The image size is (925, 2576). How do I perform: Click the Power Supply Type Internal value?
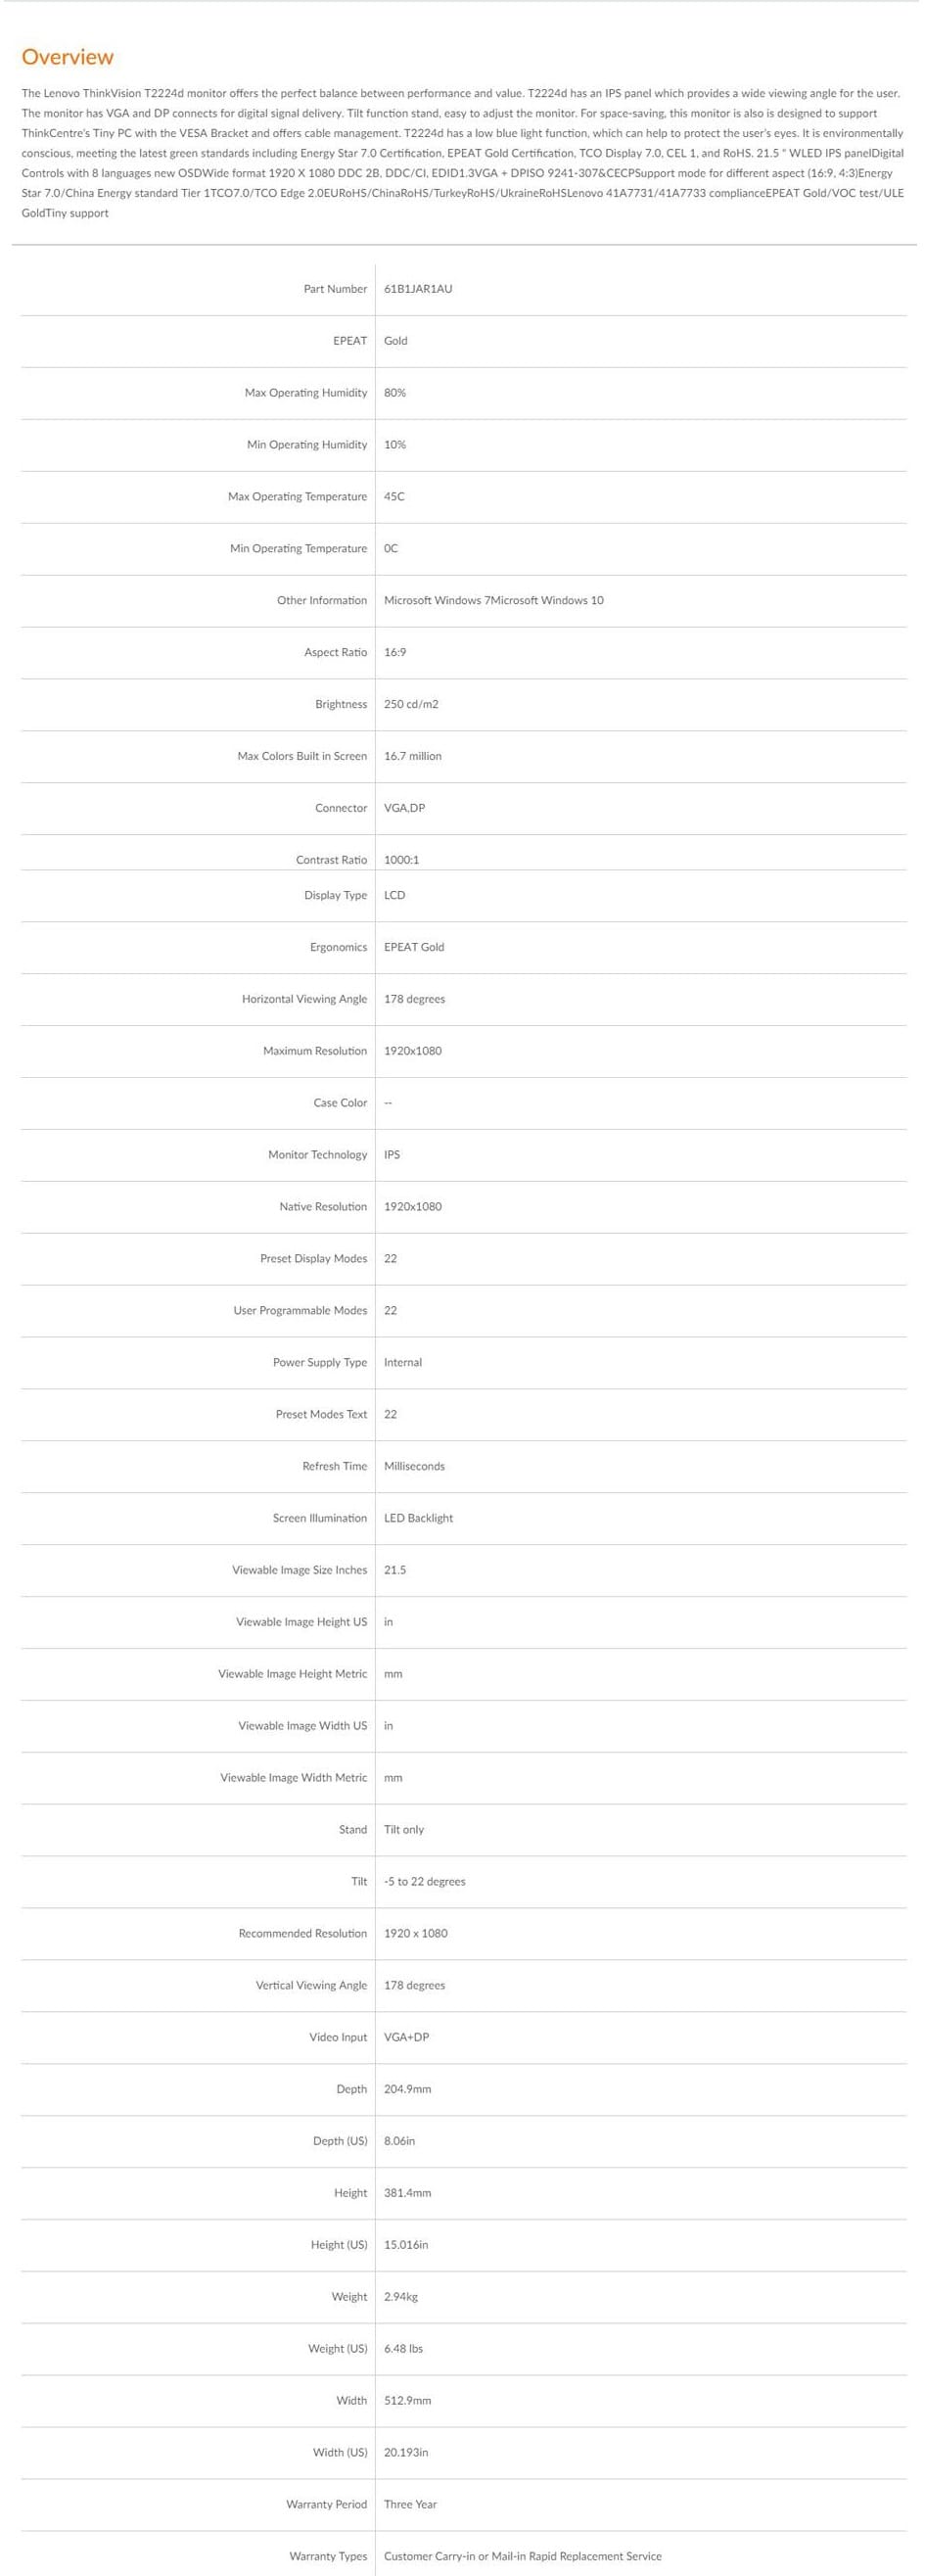coord(403,1362)
